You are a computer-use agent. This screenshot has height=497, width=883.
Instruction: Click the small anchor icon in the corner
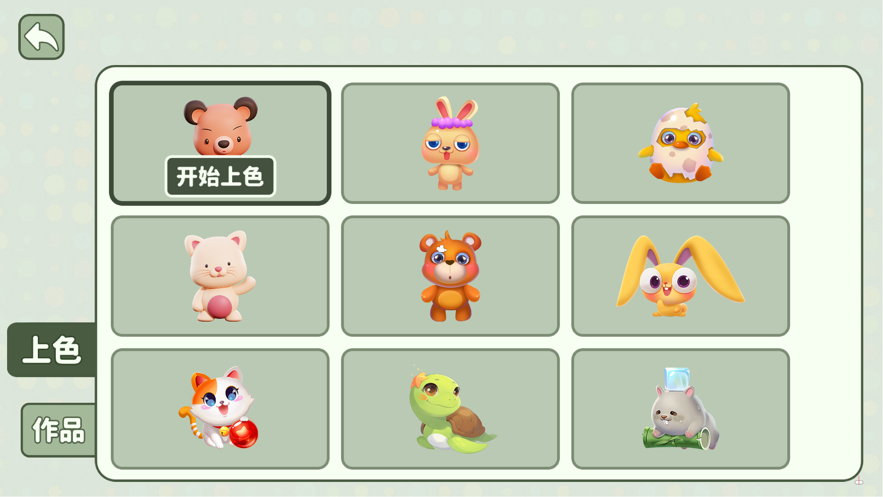point(859,481)
